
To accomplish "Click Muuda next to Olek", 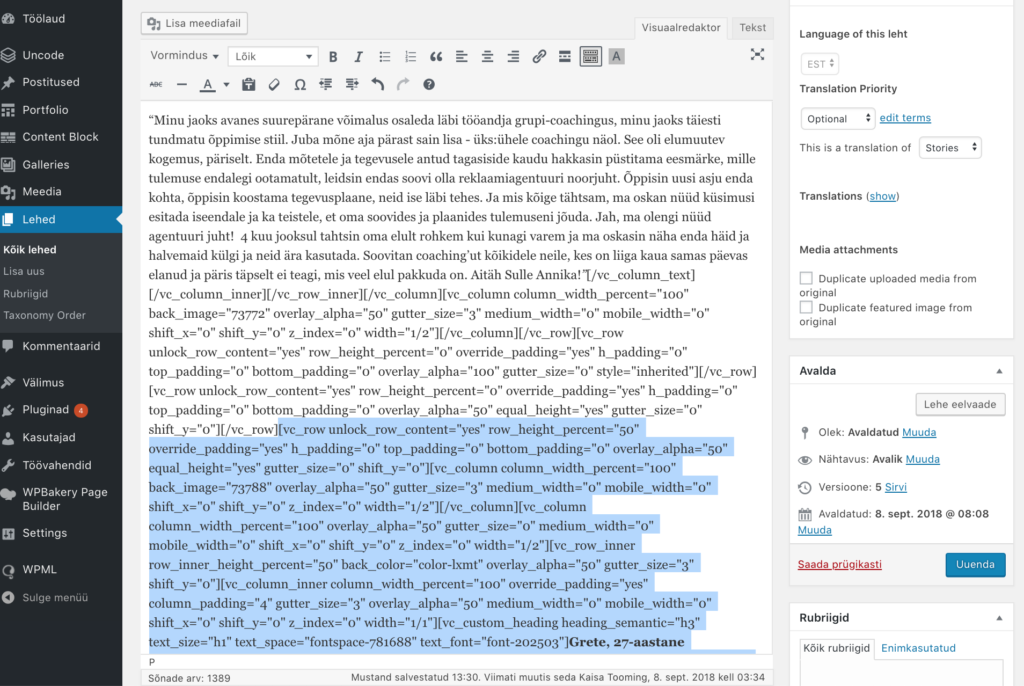I will tap(919, 433).
